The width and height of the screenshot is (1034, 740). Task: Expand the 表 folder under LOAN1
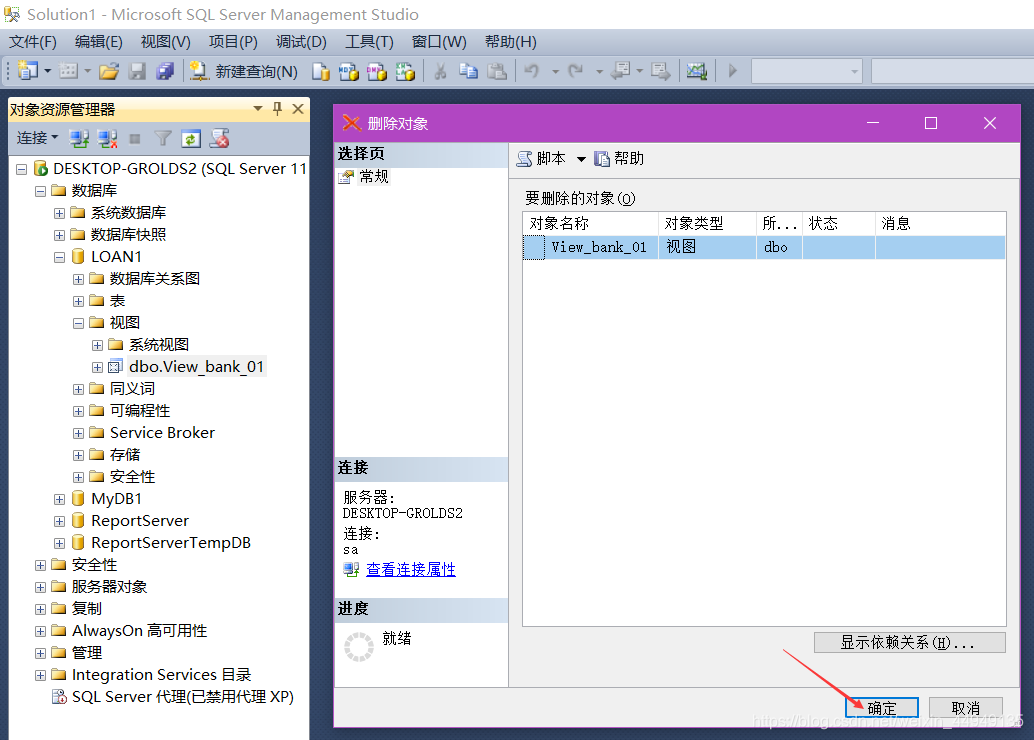click(78, 301)
